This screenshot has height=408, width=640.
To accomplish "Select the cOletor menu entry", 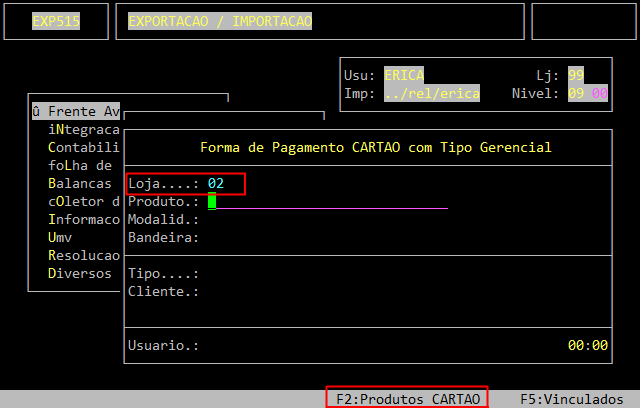I will (84, 201).
